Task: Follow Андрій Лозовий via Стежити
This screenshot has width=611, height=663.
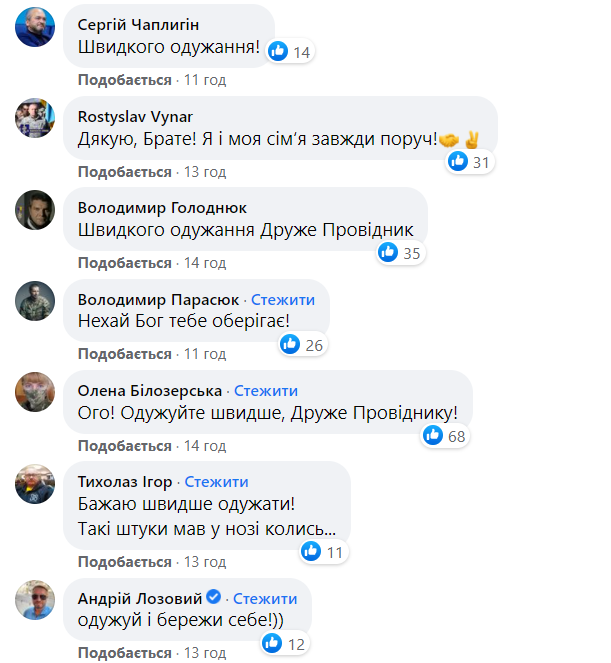Action: click(265, 598)
